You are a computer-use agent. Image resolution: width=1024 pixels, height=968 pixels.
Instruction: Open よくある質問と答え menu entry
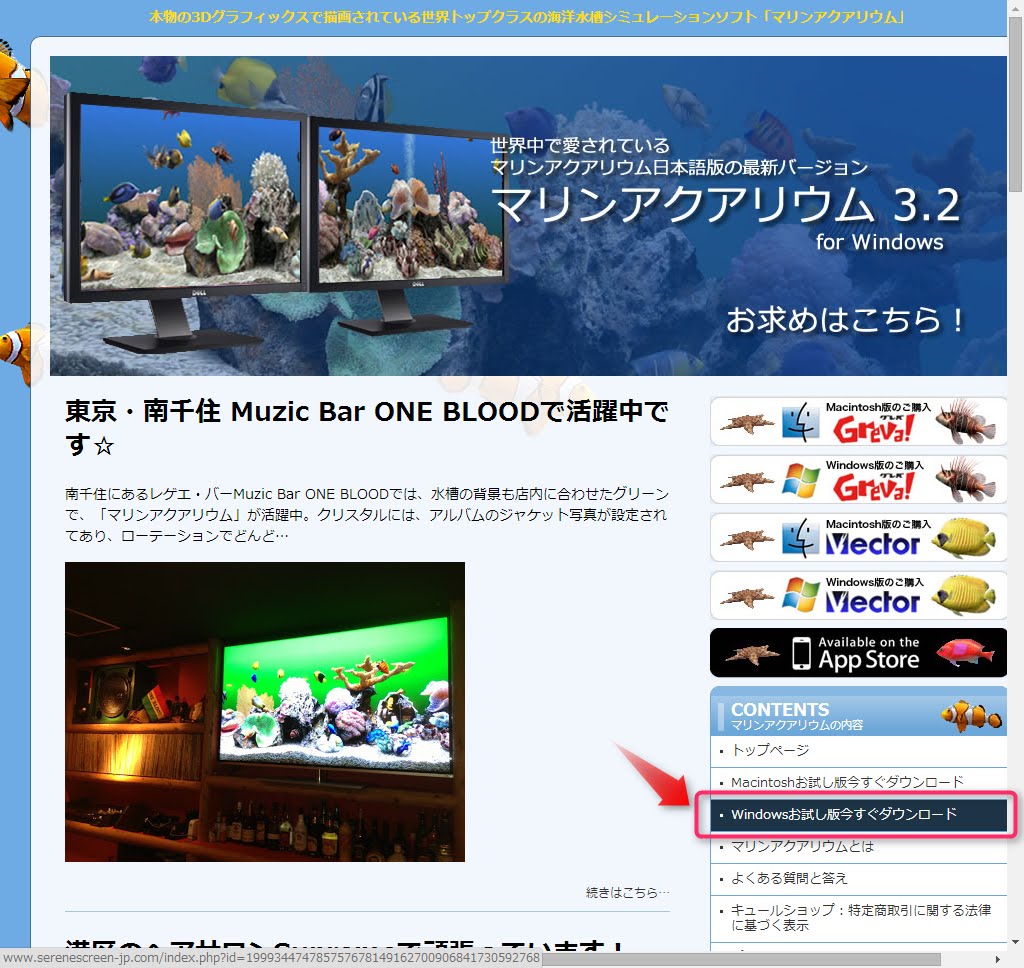[x=858, y=879]
